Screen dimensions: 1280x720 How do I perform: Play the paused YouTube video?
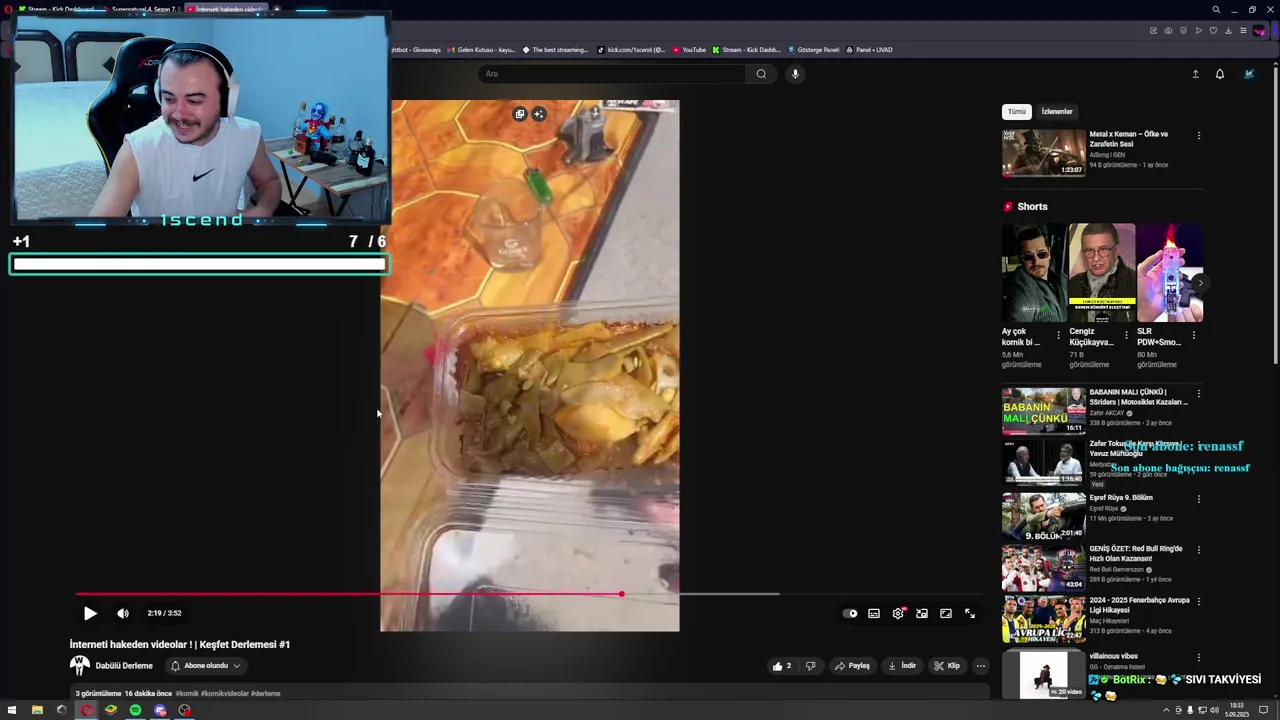pos(90,614)
